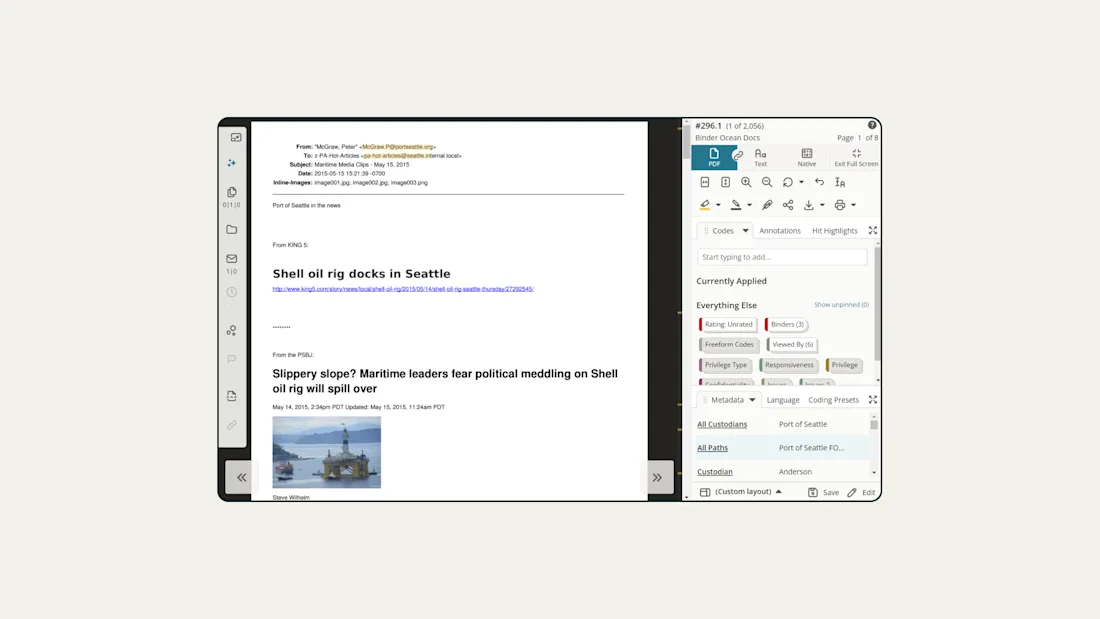
Task: Click the sparkle AI assistant icon
Action: pyautogui.click(x=232, y=163)
